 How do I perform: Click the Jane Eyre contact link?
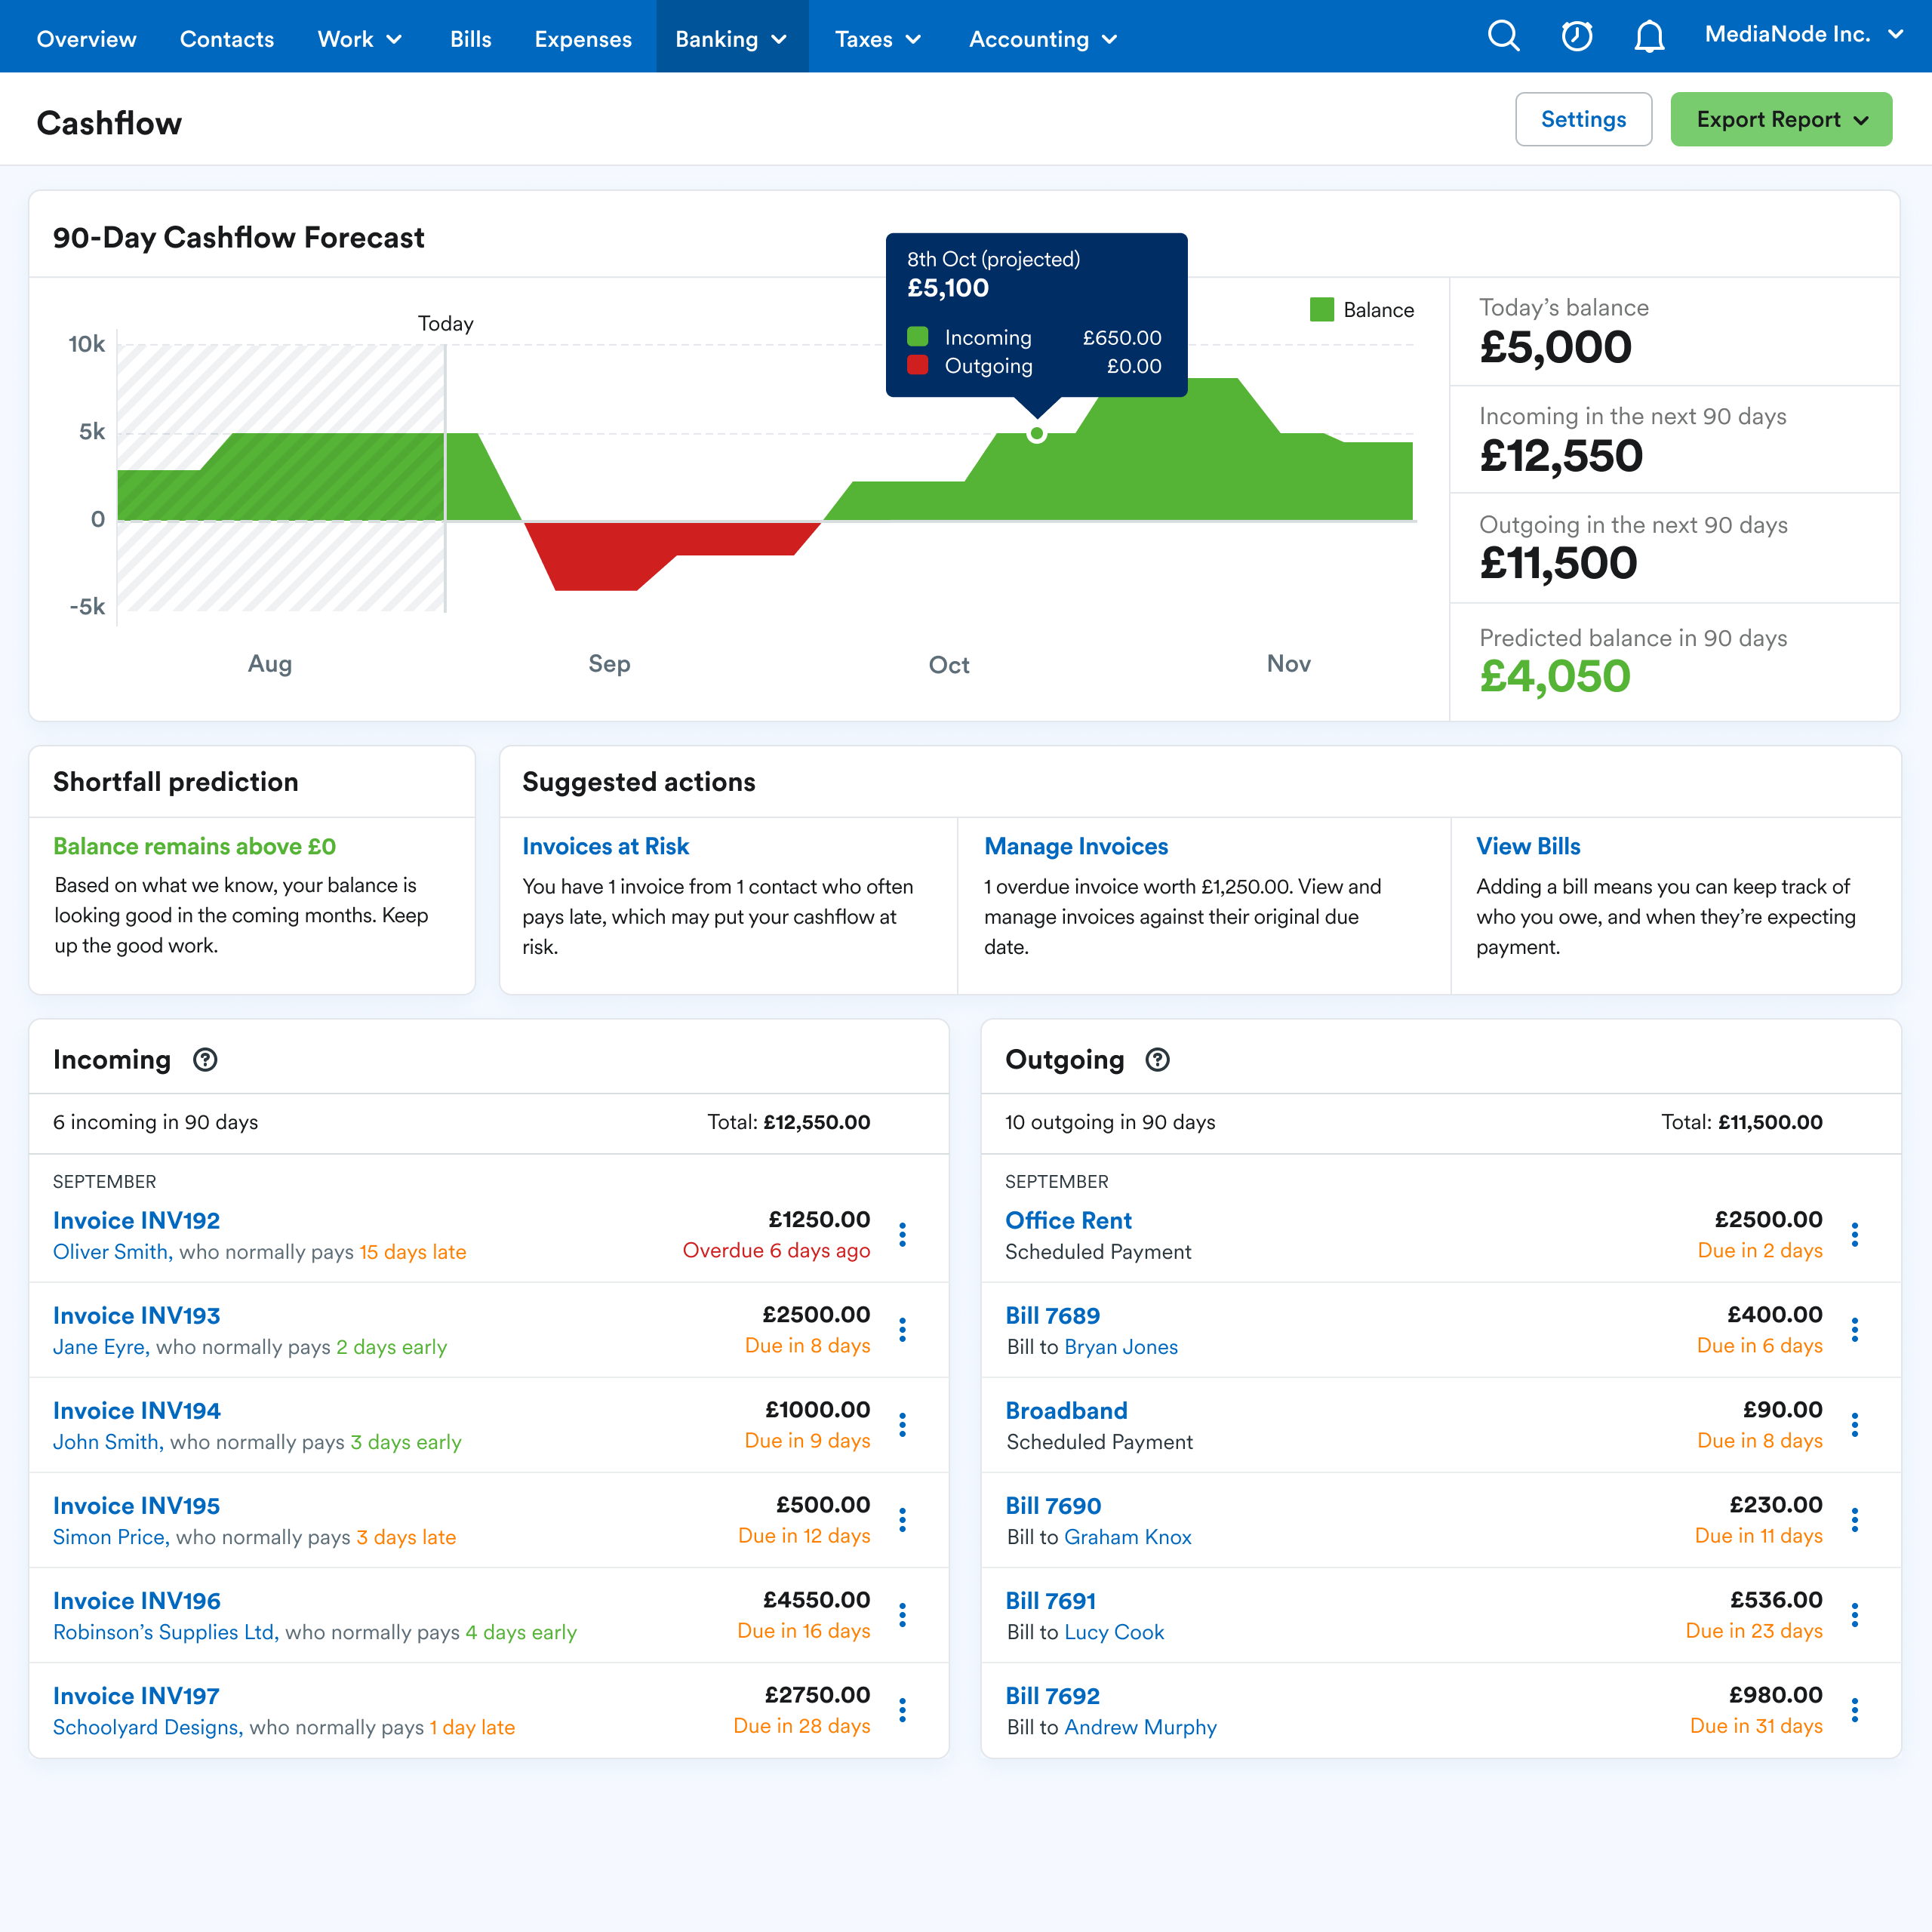(x=100, y=1347)
